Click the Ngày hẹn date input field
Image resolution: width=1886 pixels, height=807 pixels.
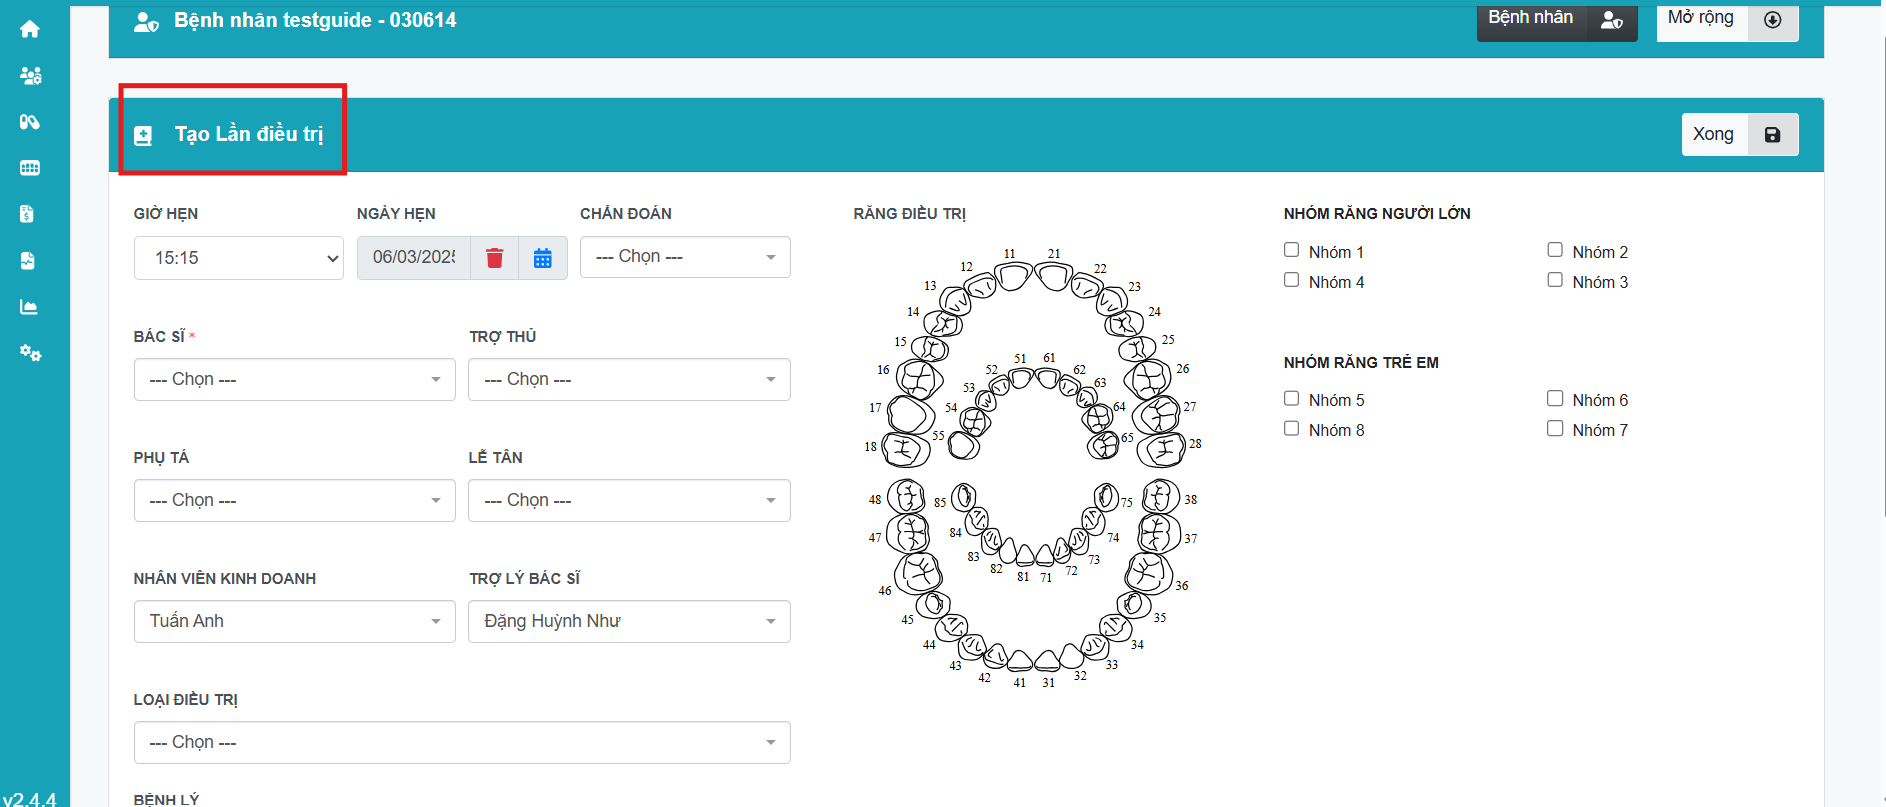click(414, 258)
